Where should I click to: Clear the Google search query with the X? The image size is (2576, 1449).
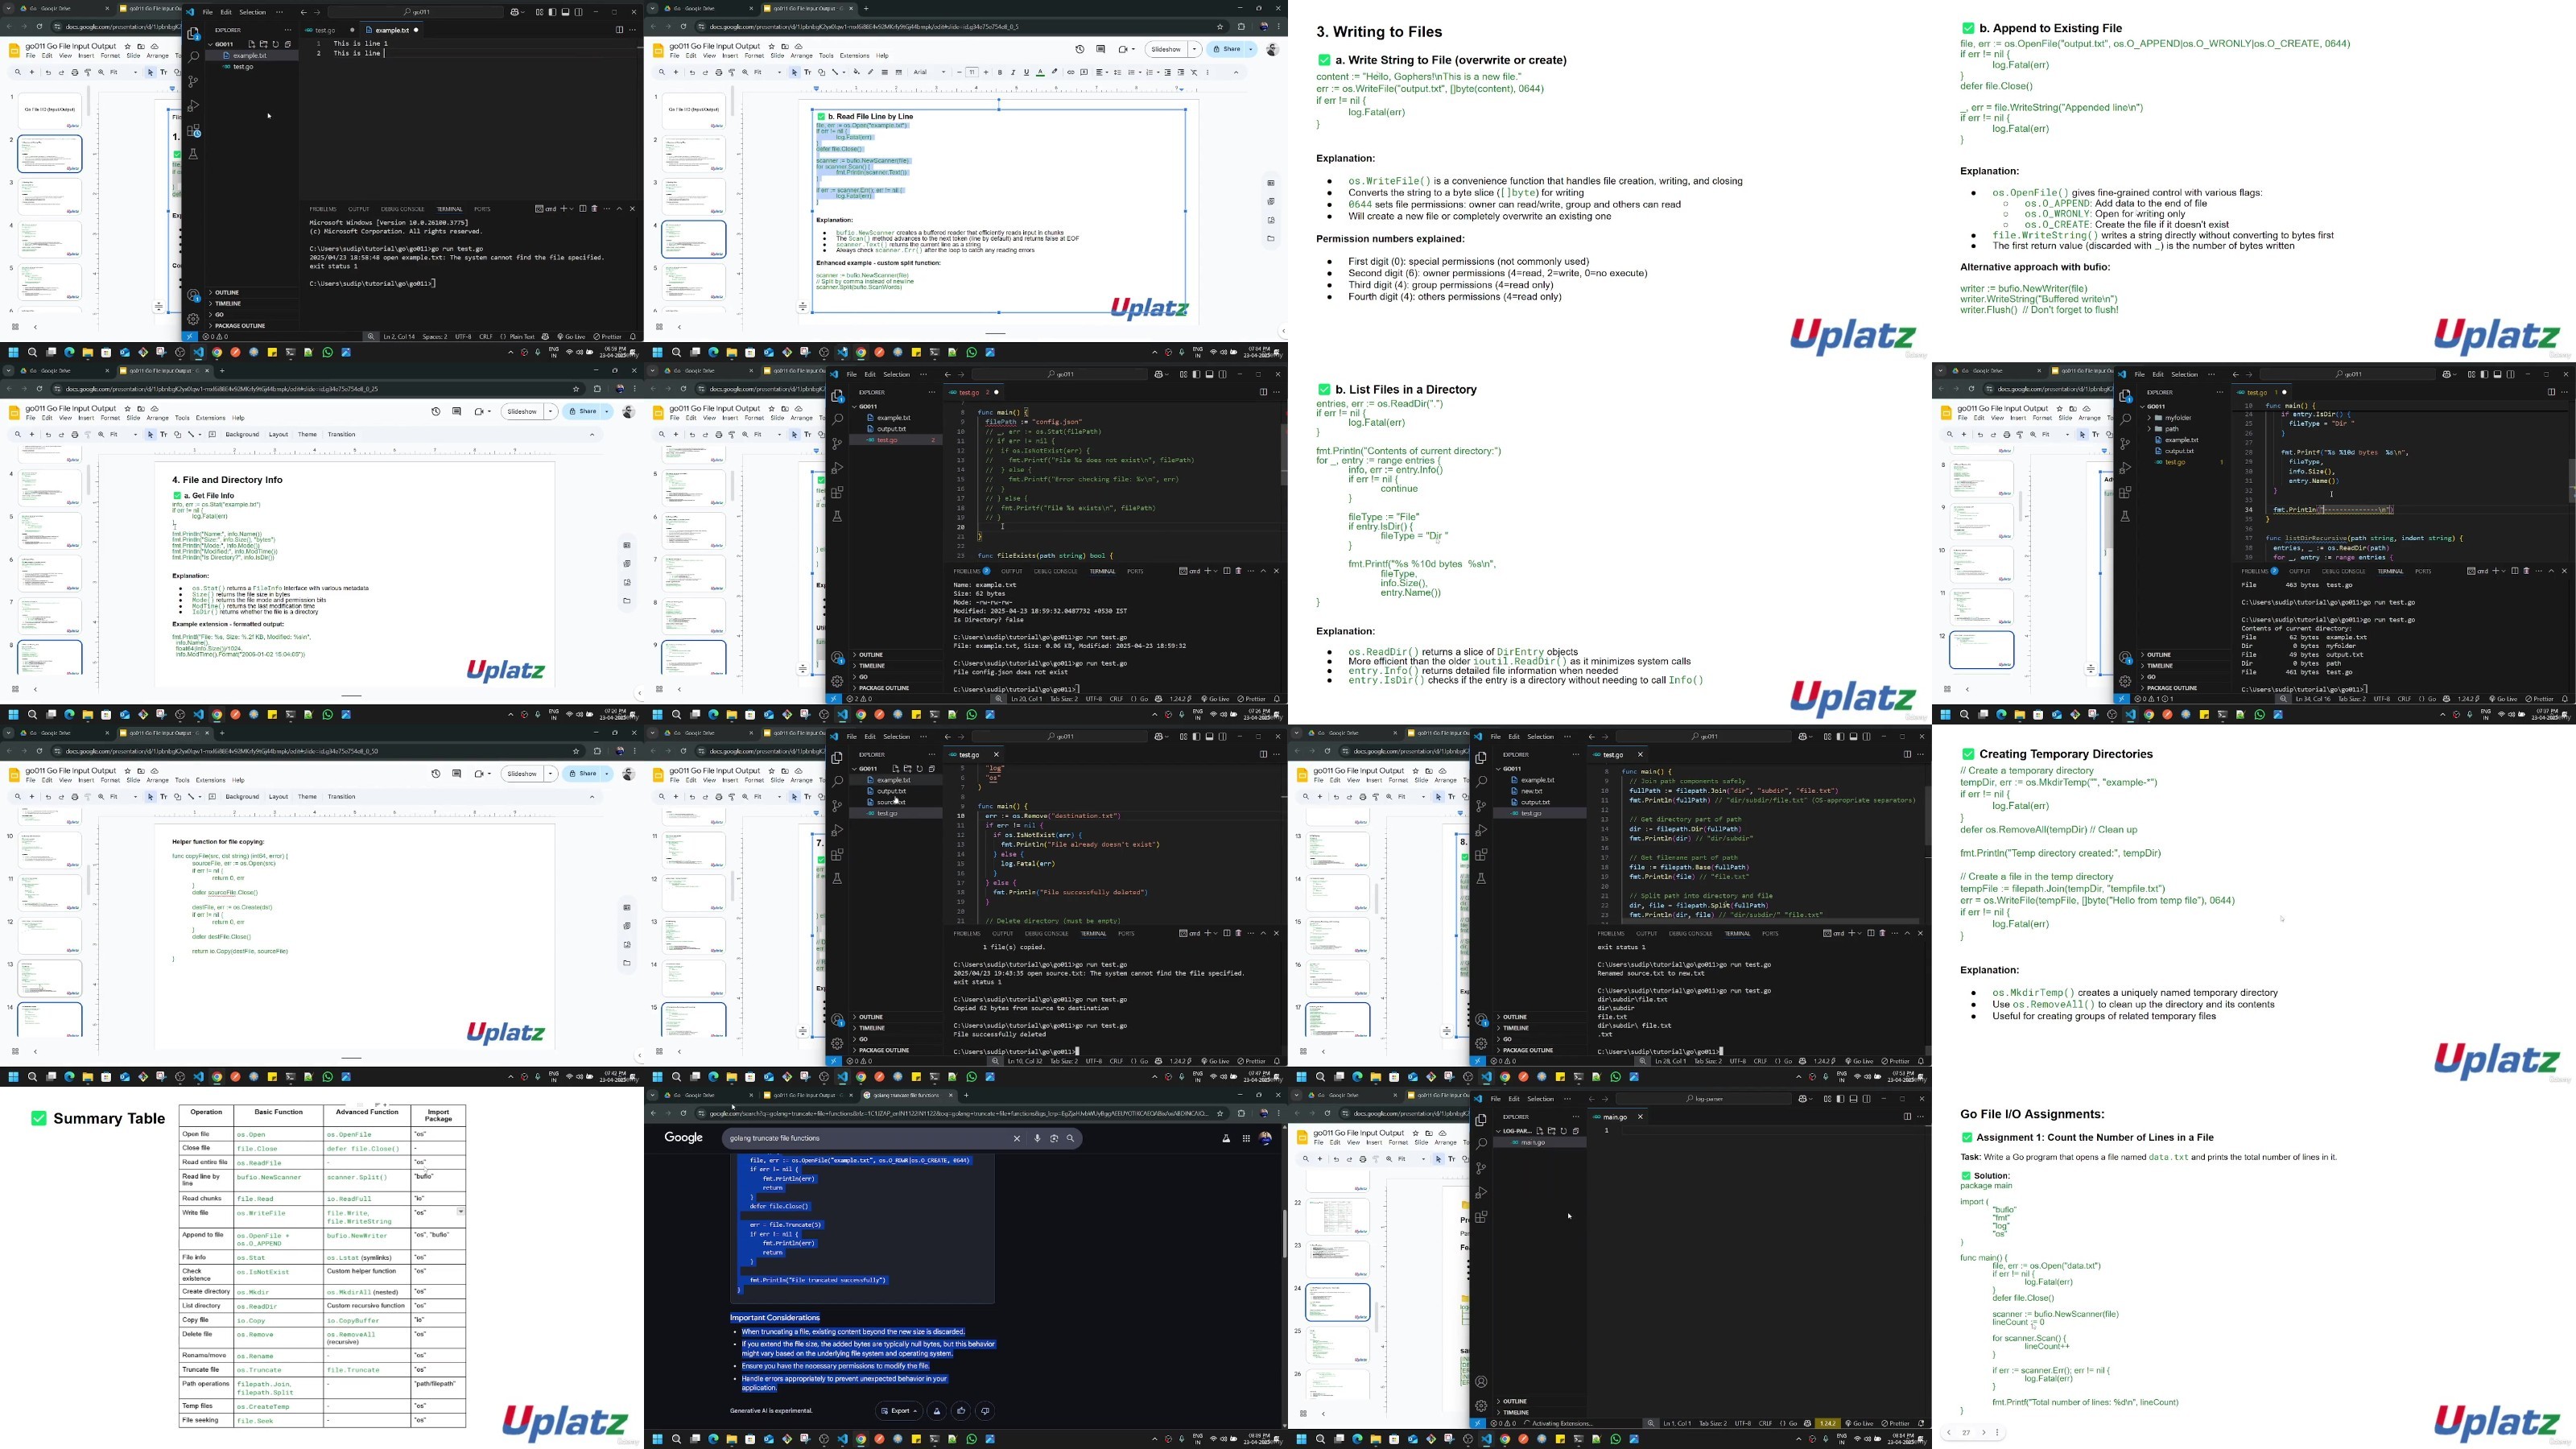(1017, 1138)
